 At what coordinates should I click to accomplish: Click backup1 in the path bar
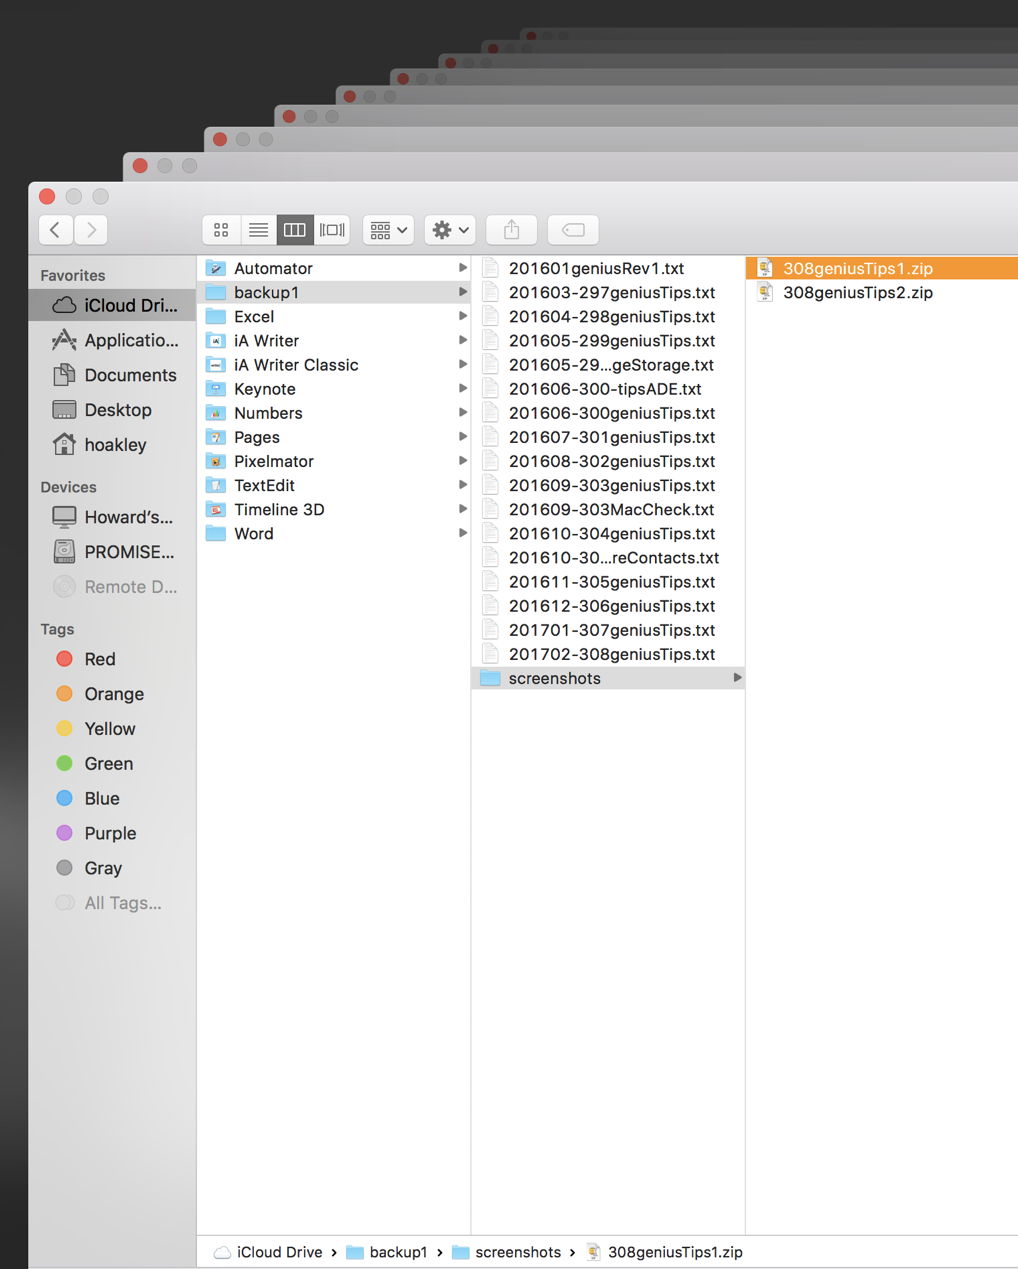coord(397,1252)
